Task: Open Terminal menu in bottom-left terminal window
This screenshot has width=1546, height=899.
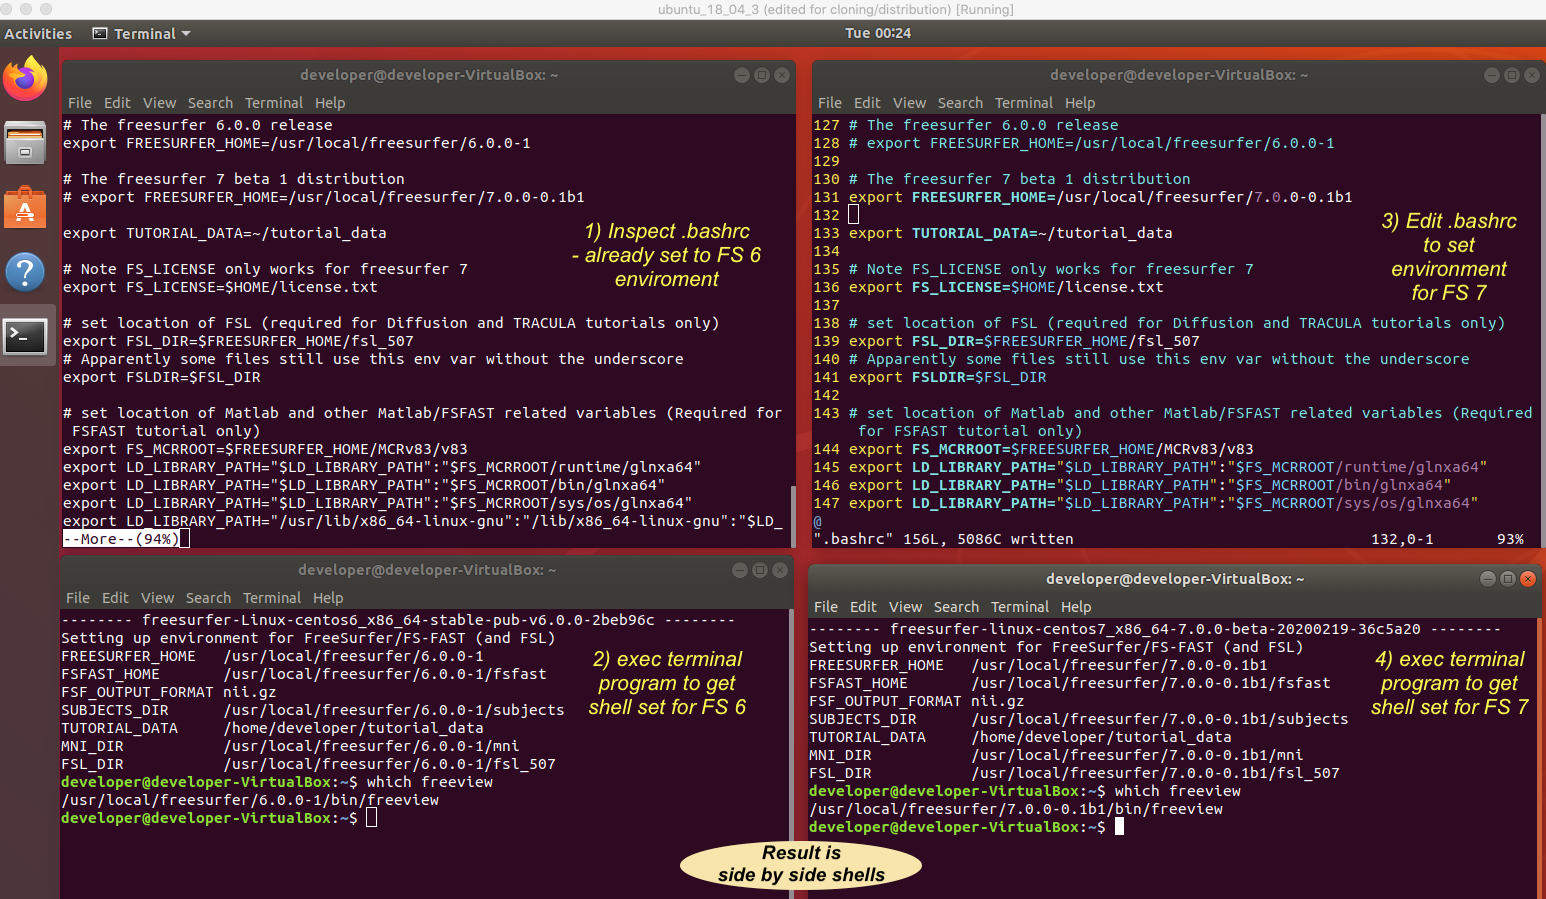Action: coord(271,598)
